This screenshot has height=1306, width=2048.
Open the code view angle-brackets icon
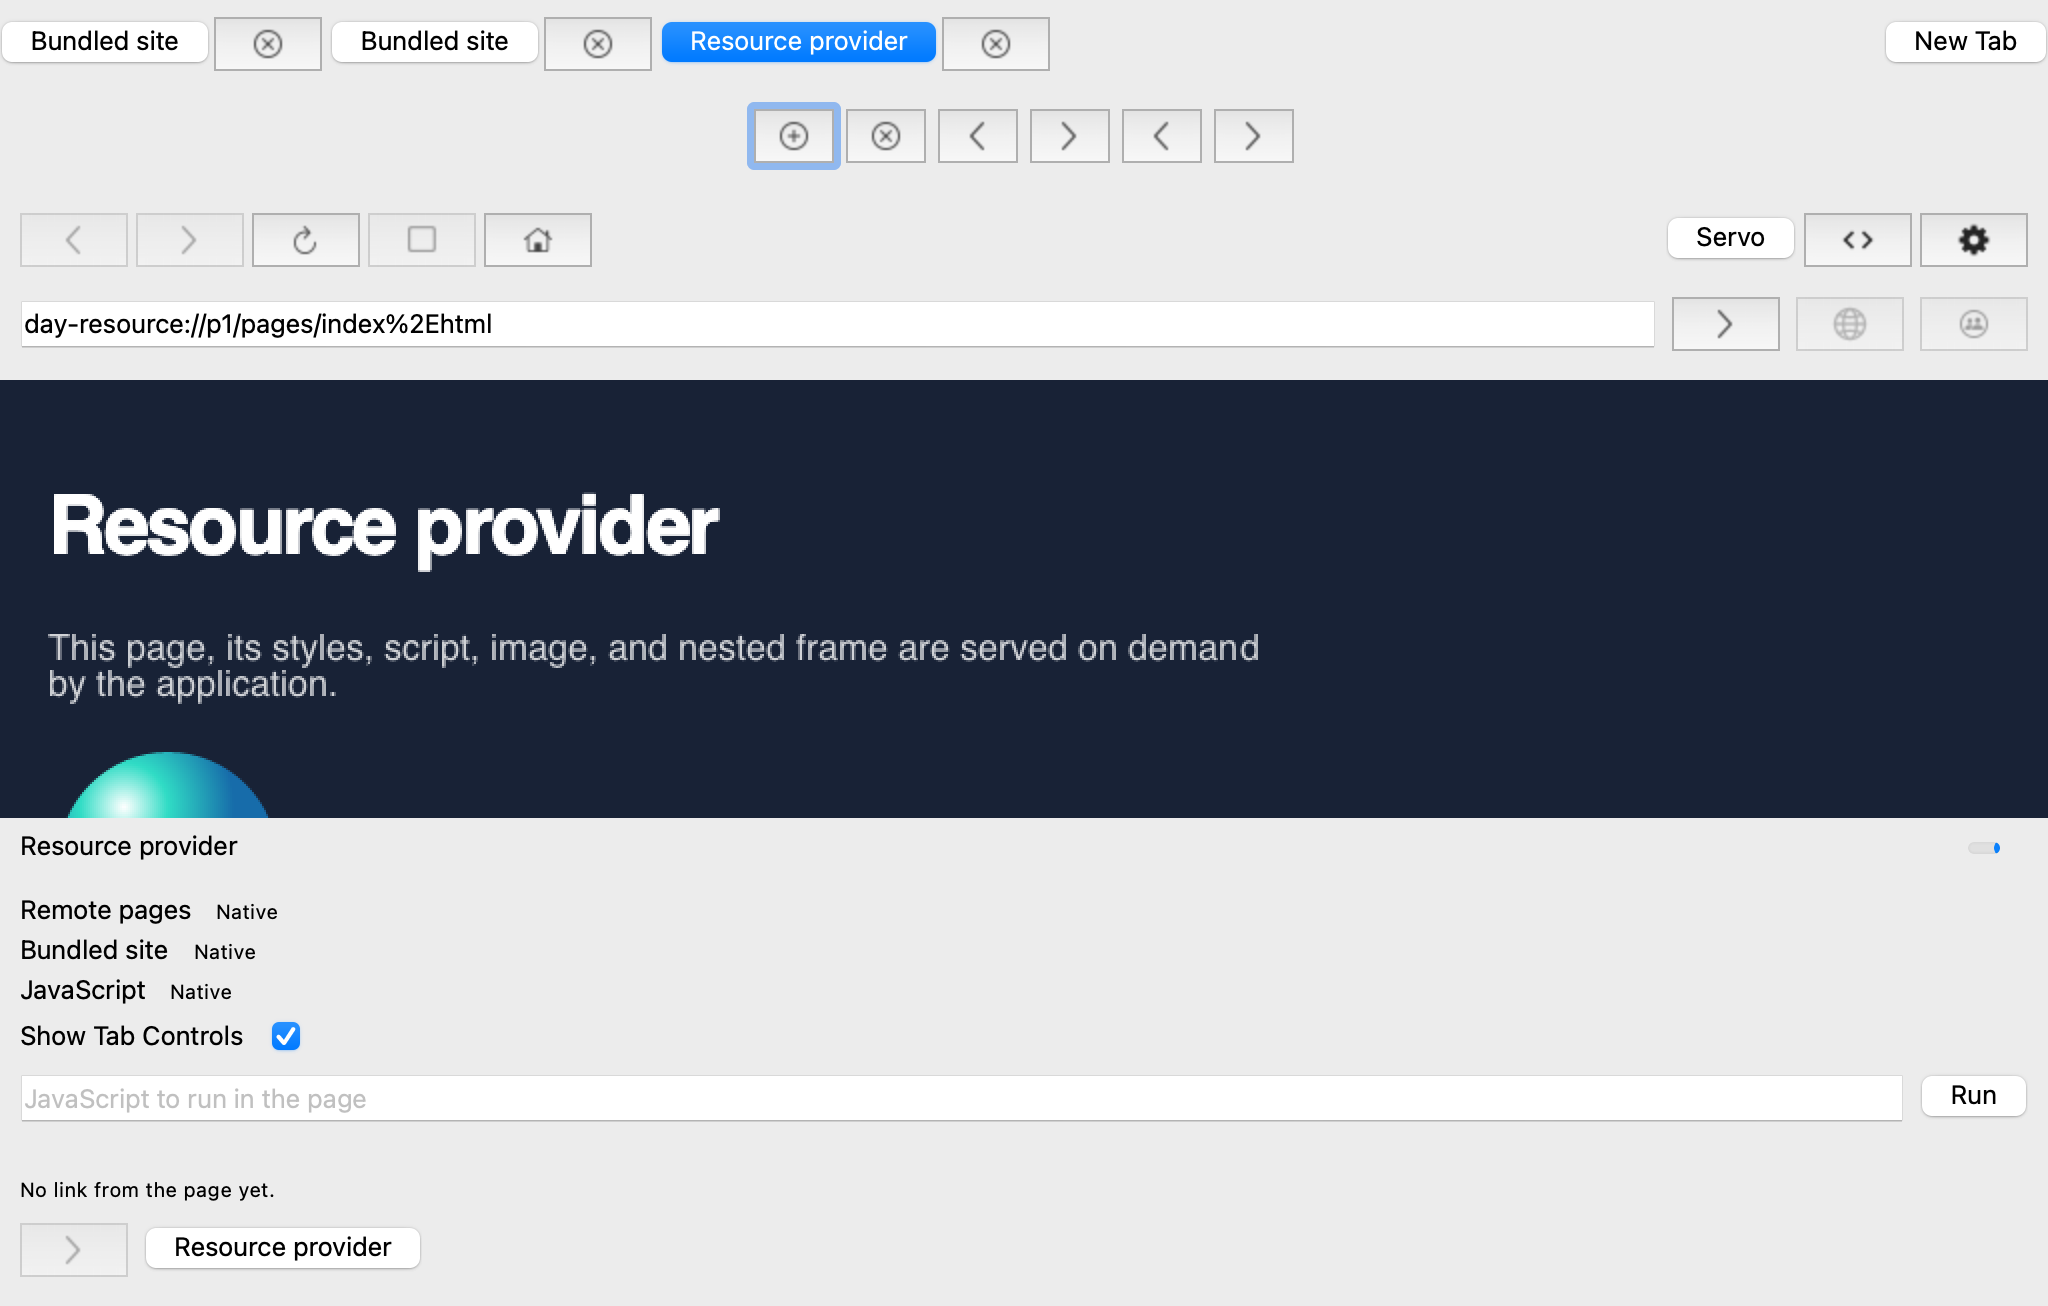[x=1858, y=240]
